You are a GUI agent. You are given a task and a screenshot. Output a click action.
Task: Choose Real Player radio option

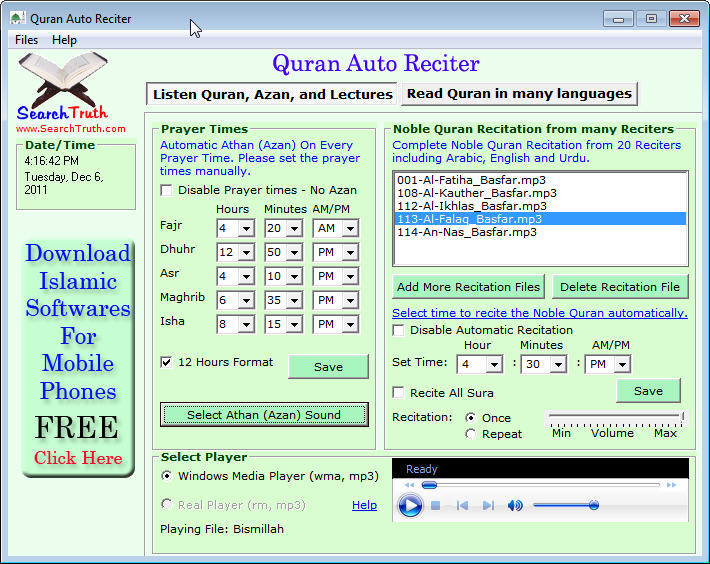coord(167,505)
